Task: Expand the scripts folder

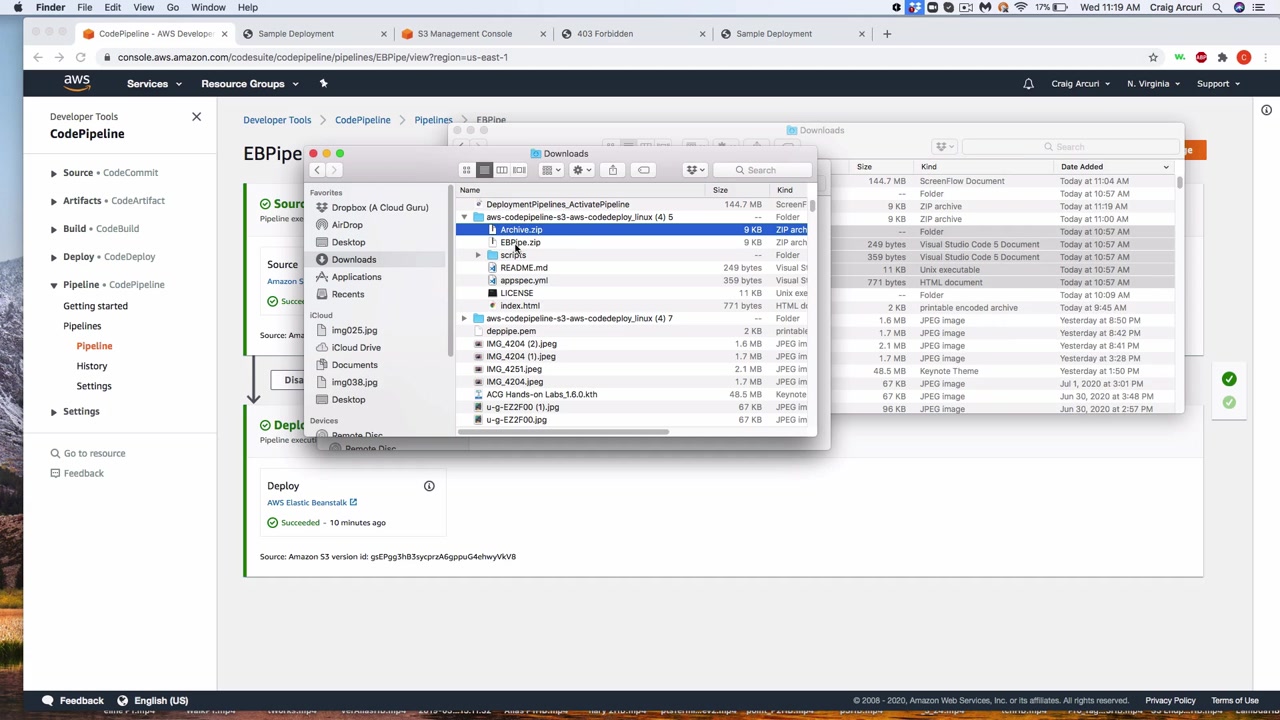Action: click(478, 255)
